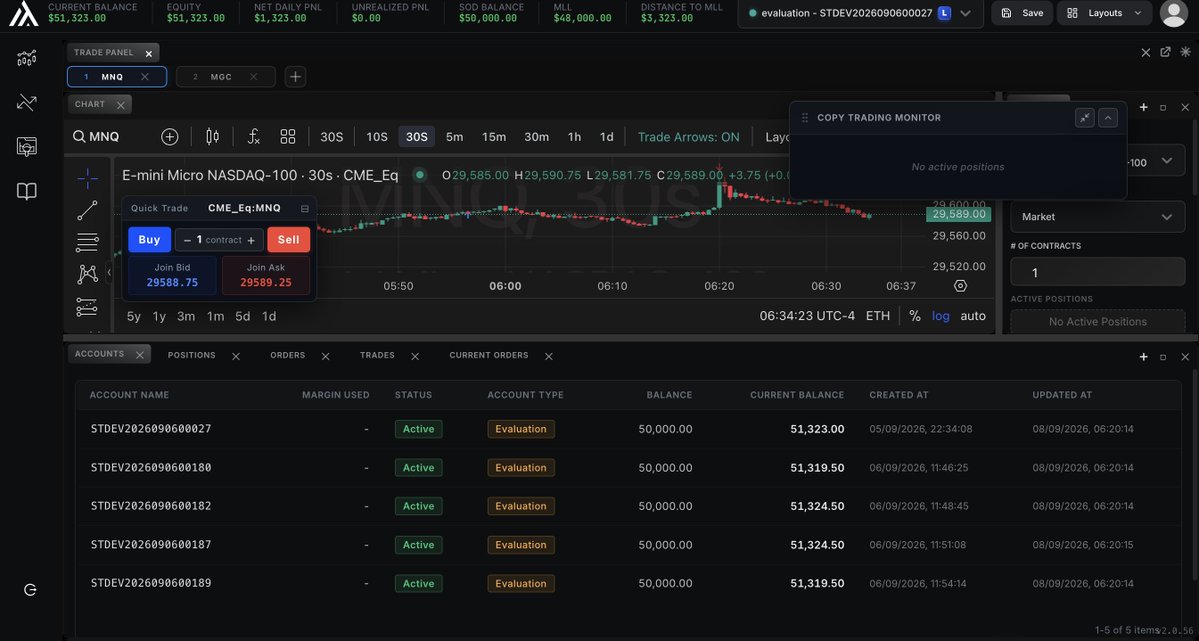Viewport: 1199px width, 641px height.
Task: Open the charts section in left sidebar
Action: coord(27,58)
